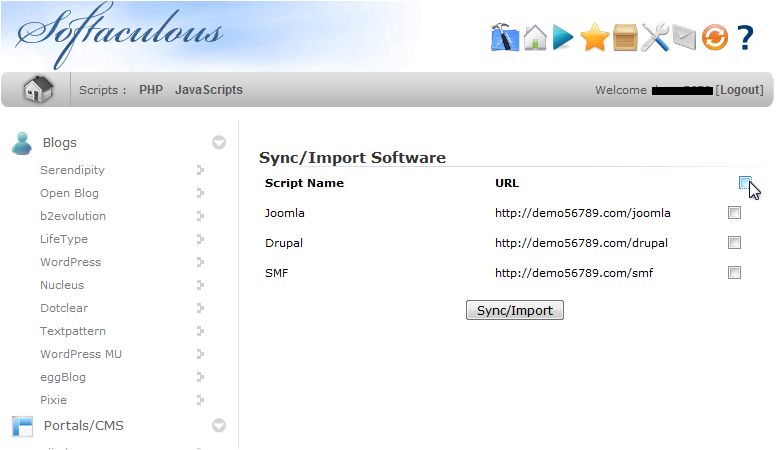
Task: Check the Drupal row checkbox
Action: tap(734, 243)
